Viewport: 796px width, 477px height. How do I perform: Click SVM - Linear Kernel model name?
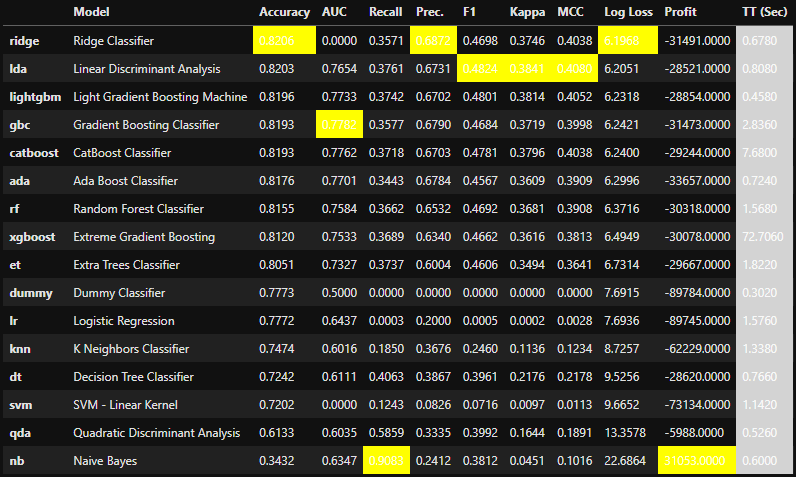pyautogui.click(x=125, y=405)
